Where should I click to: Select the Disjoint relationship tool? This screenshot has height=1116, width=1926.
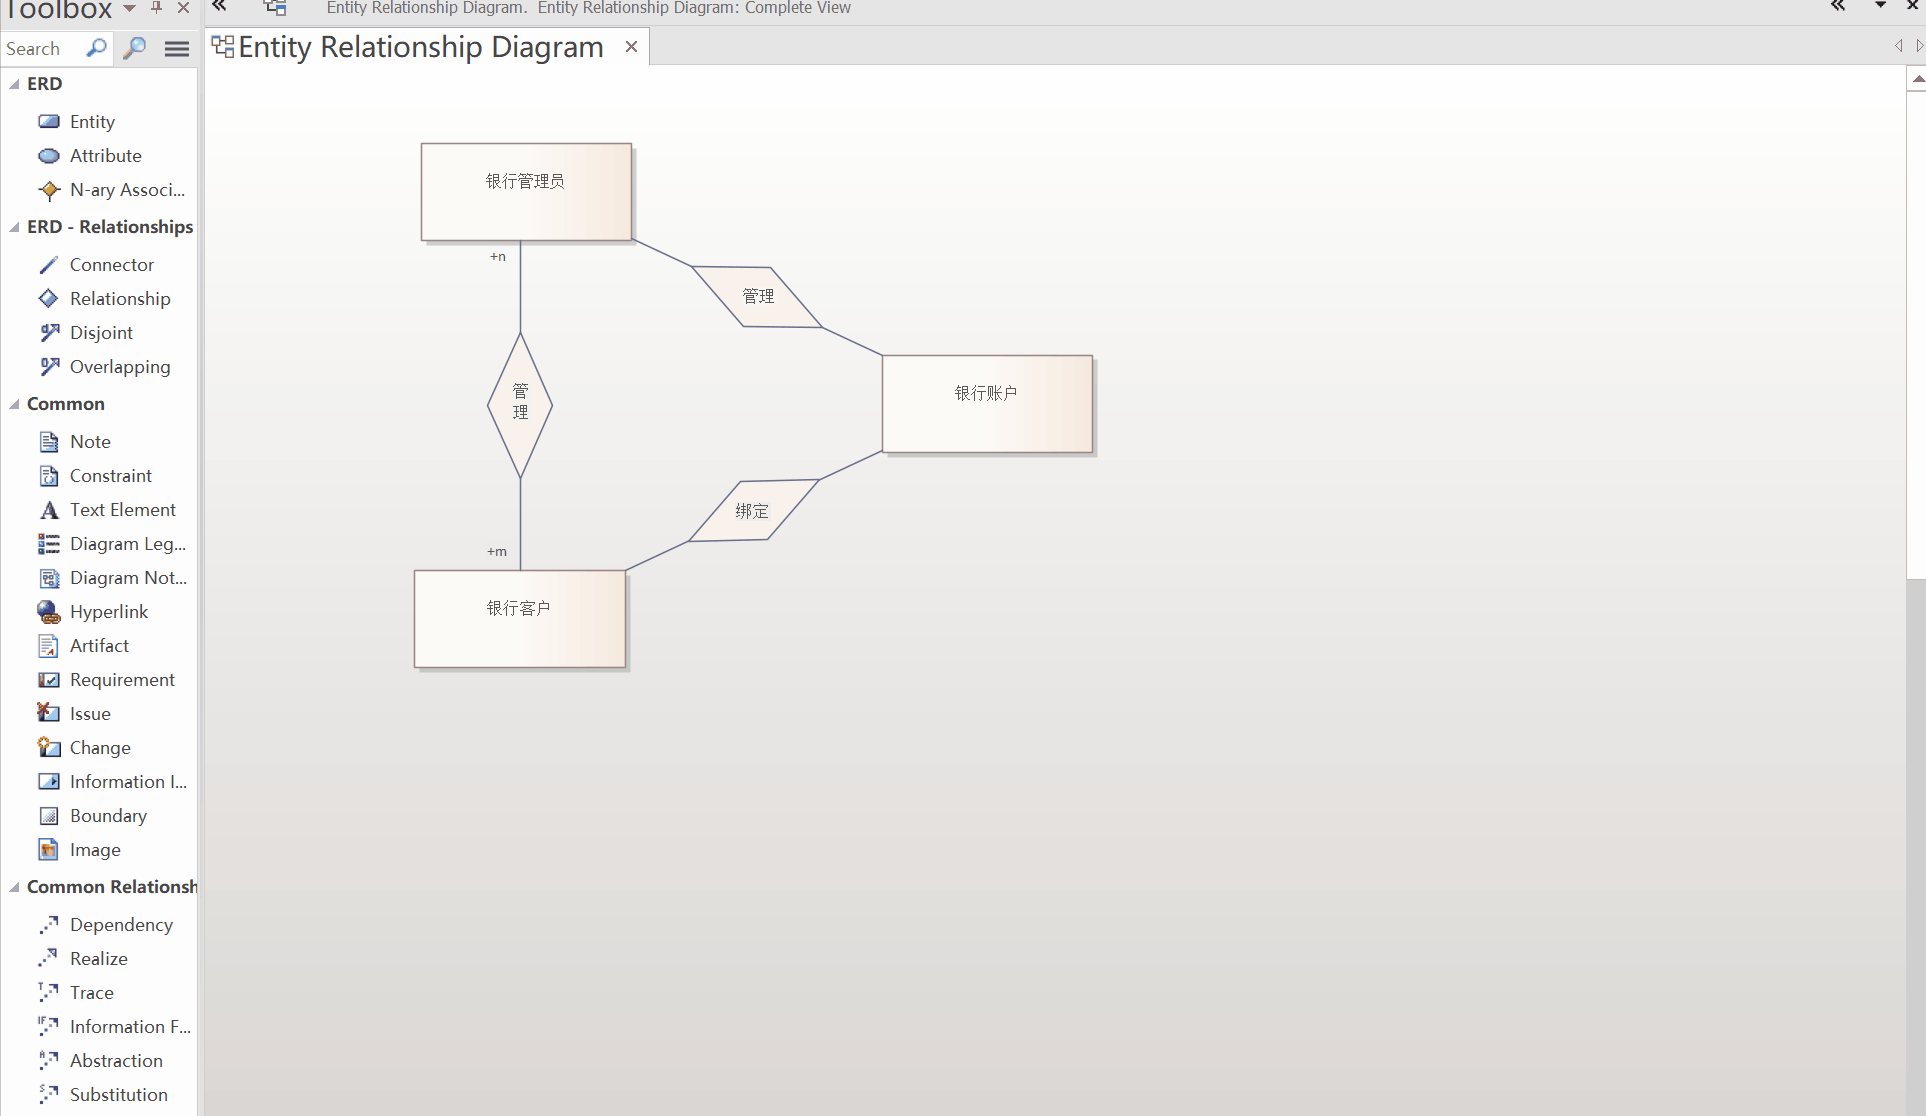click(100, 333)
